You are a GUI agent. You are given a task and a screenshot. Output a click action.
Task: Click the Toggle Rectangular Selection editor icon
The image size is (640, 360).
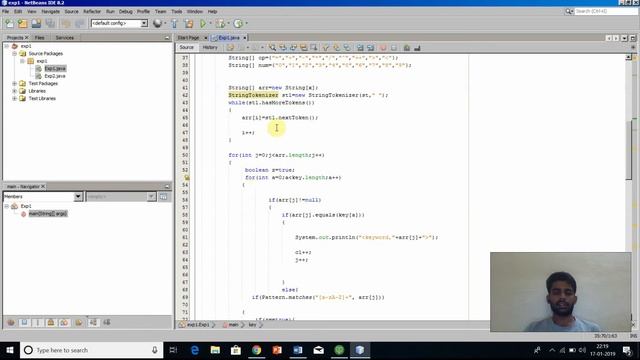tap(313, 48)
